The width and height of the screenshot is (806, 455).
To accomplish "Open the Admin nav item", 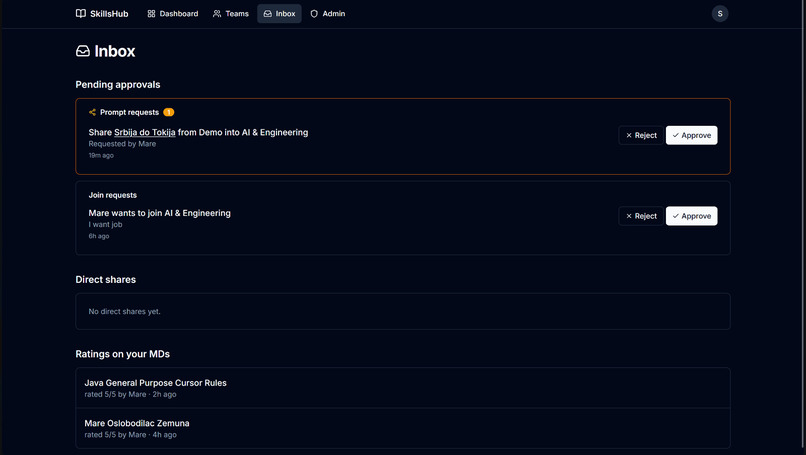I will tap(328, 14).
